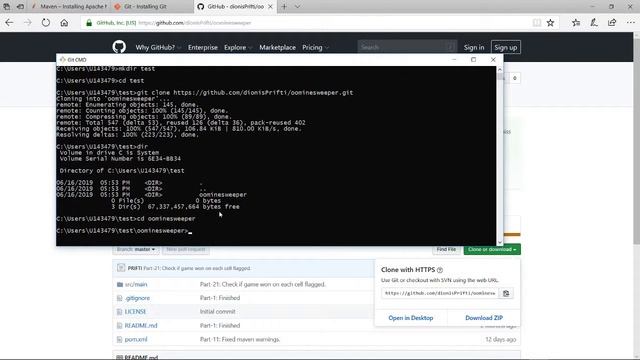640x360 pixels.
Task: Open the pom.xml file
Action: click(x=136, y=339)
